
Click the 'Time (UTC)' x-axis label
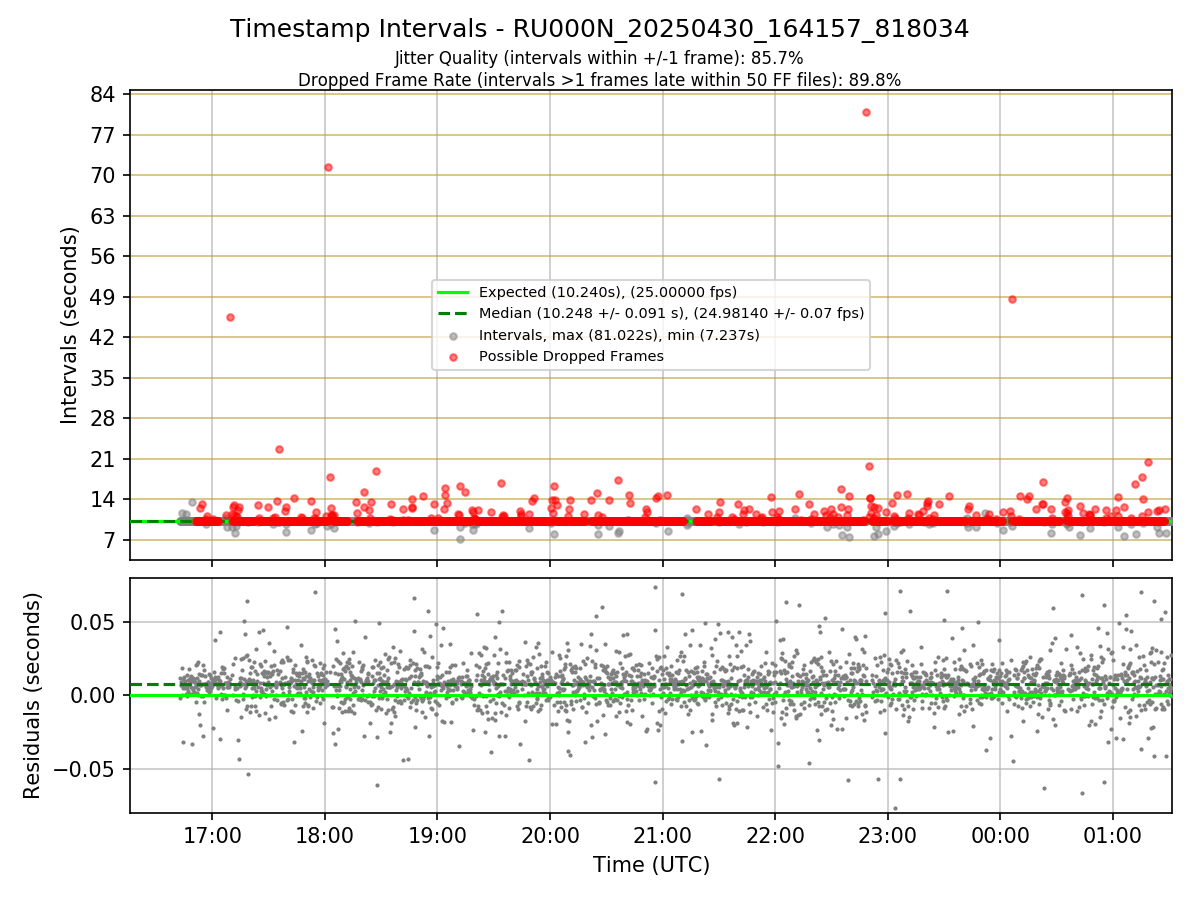(651, 865)
